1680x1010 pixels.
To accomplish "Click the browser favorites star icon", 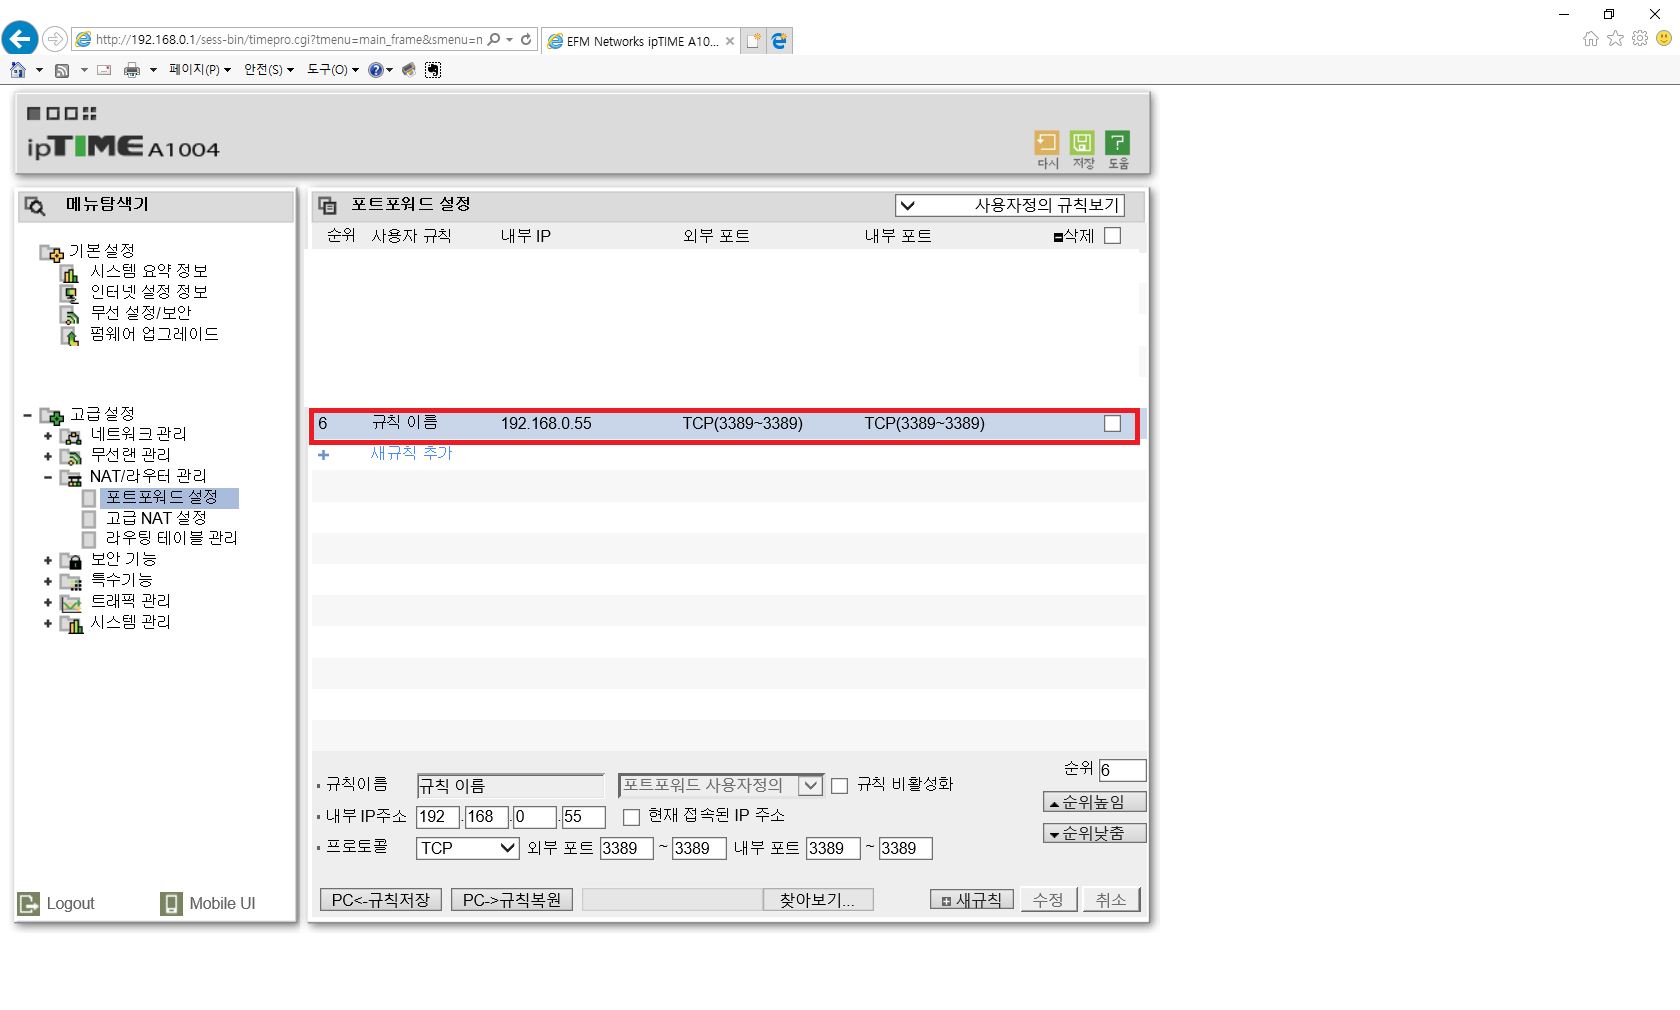I will 1615,38.
